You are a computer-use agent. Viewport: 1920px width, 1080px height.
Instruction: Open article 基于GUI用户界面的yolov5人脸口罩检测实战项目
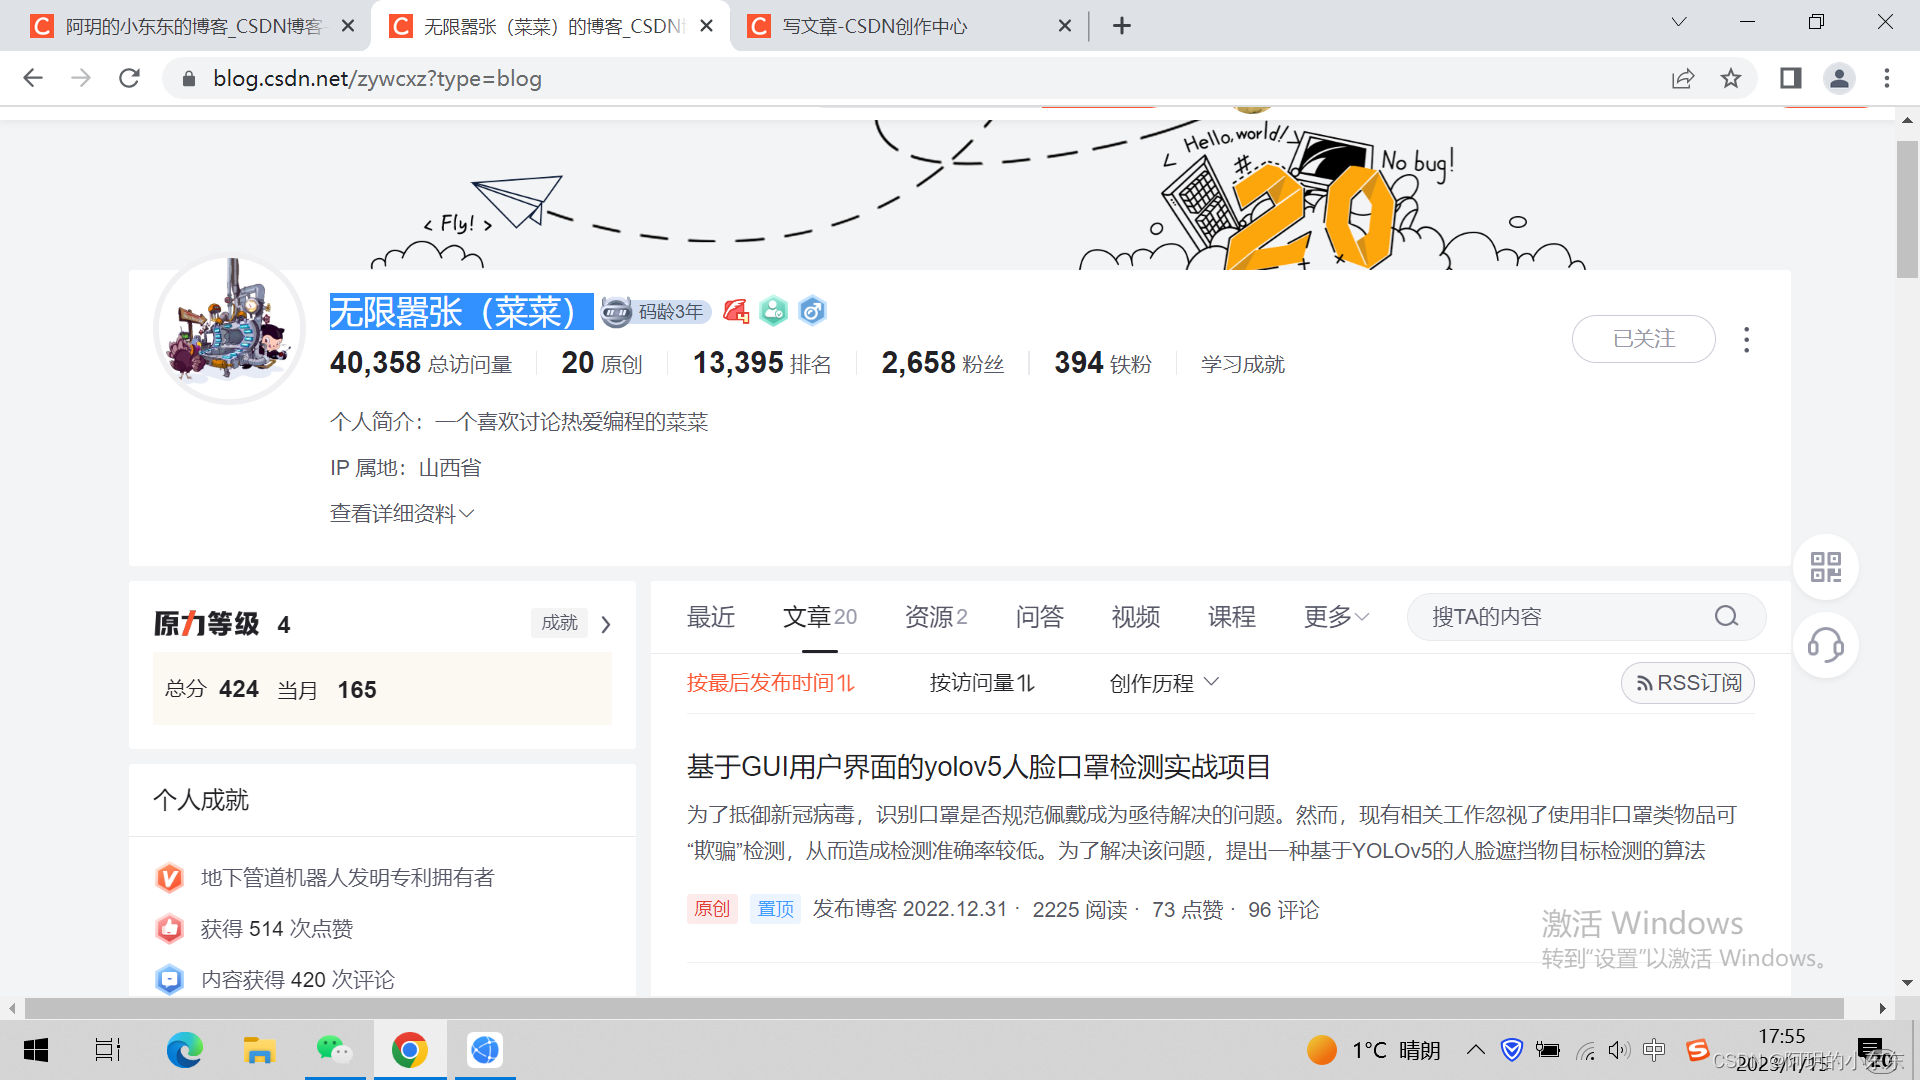978,767
